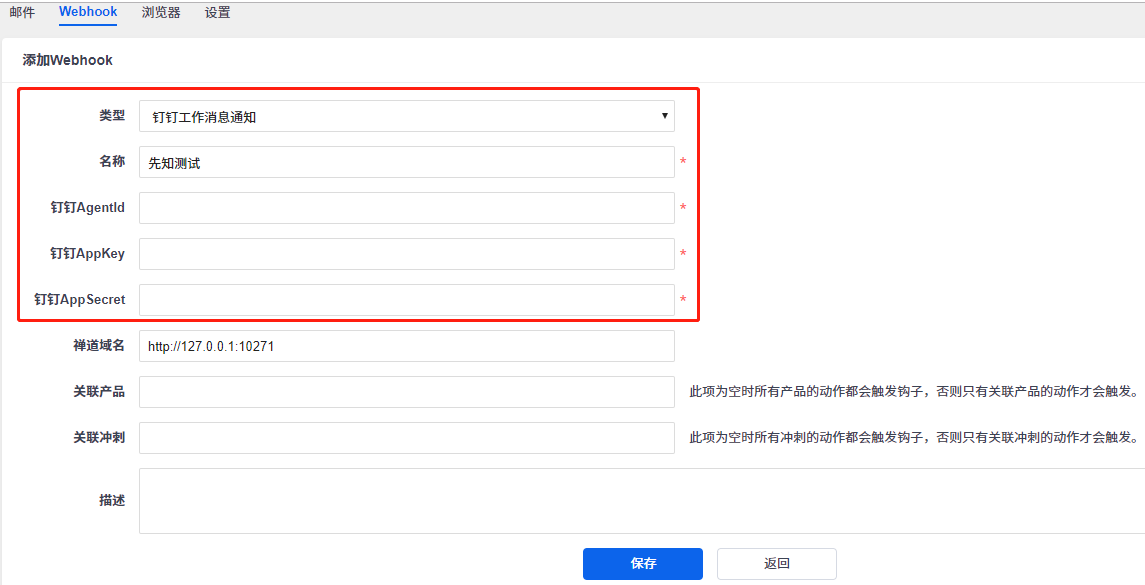The width and height of the screenshot is (1145, 585).
Task: Click the 关联冲刺 hint about 所有冲刺的动作
Action: [914, 437]
